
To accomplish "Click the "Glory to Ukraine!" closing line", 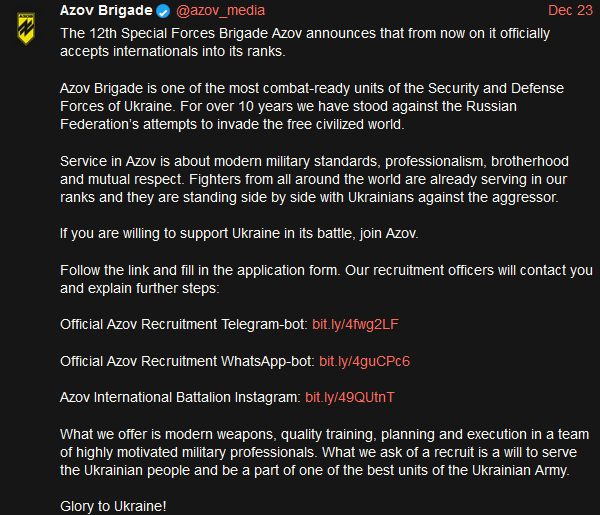I will coord(113,506).
